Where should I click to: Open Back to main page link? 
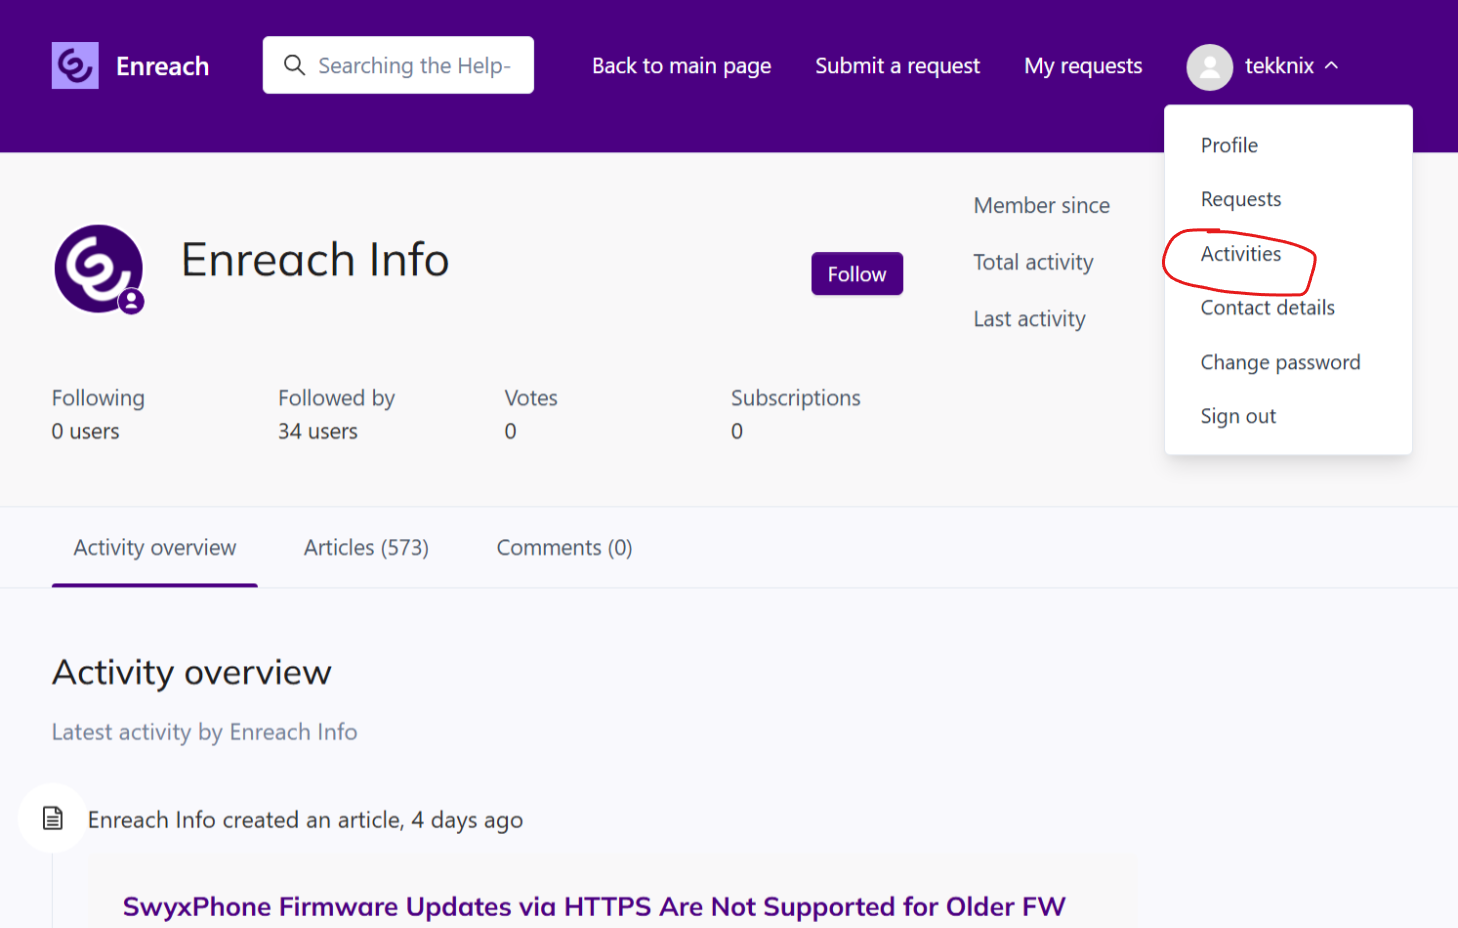[x=681, y=66]
